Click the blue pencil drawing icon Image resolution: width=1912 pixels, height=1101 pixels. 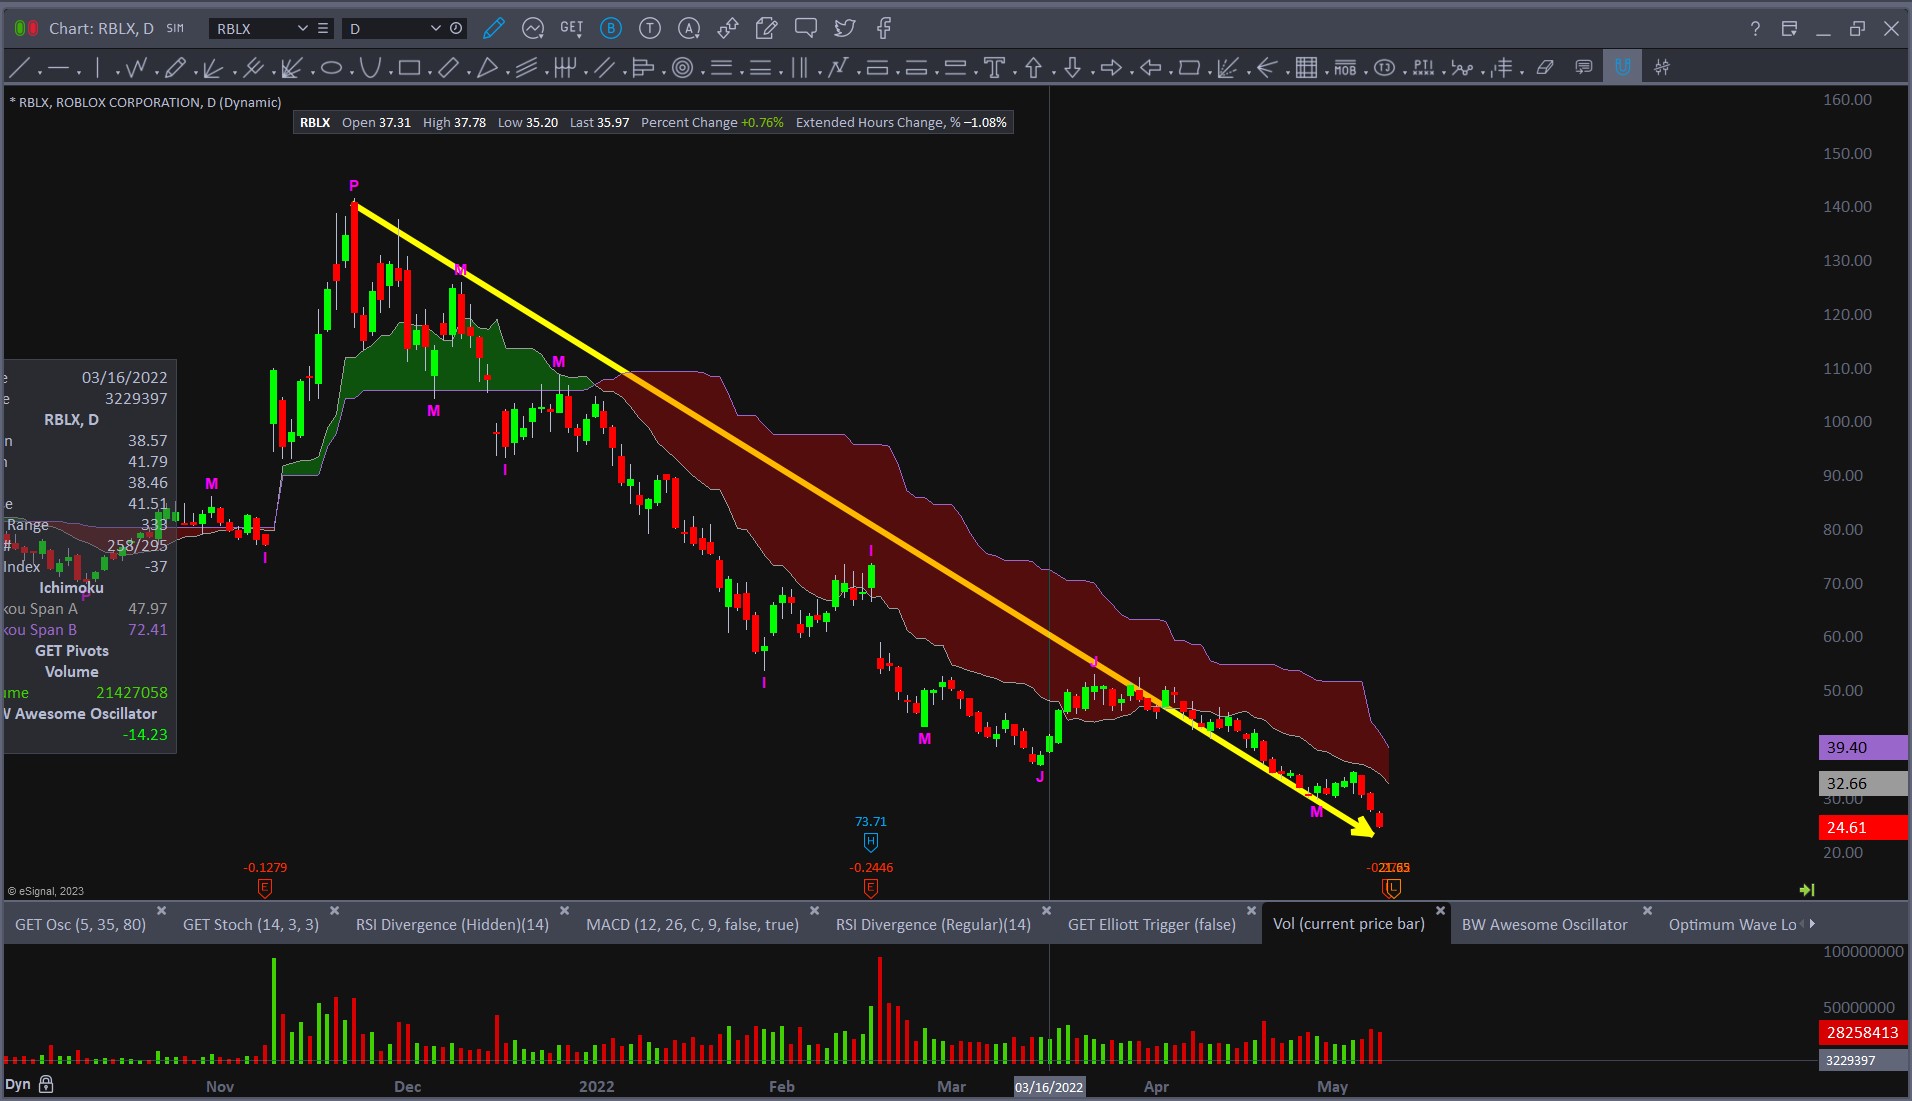tap(493, 29)
